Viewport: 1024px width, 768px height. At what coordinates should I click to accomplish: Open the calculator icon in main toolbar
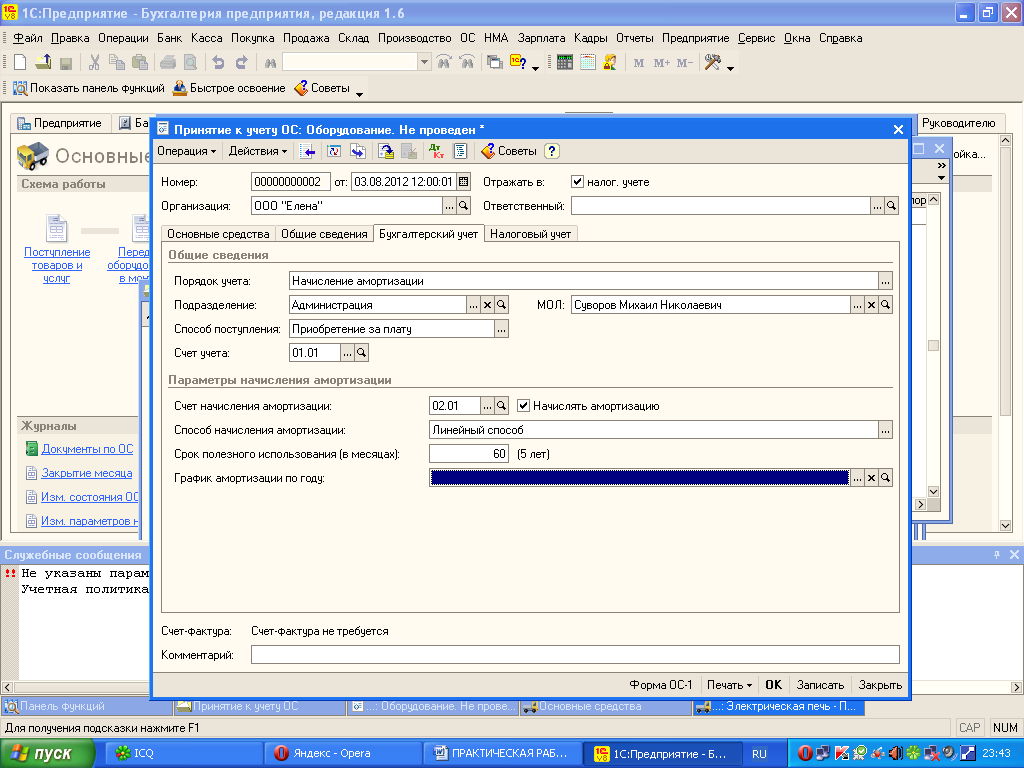565,63
